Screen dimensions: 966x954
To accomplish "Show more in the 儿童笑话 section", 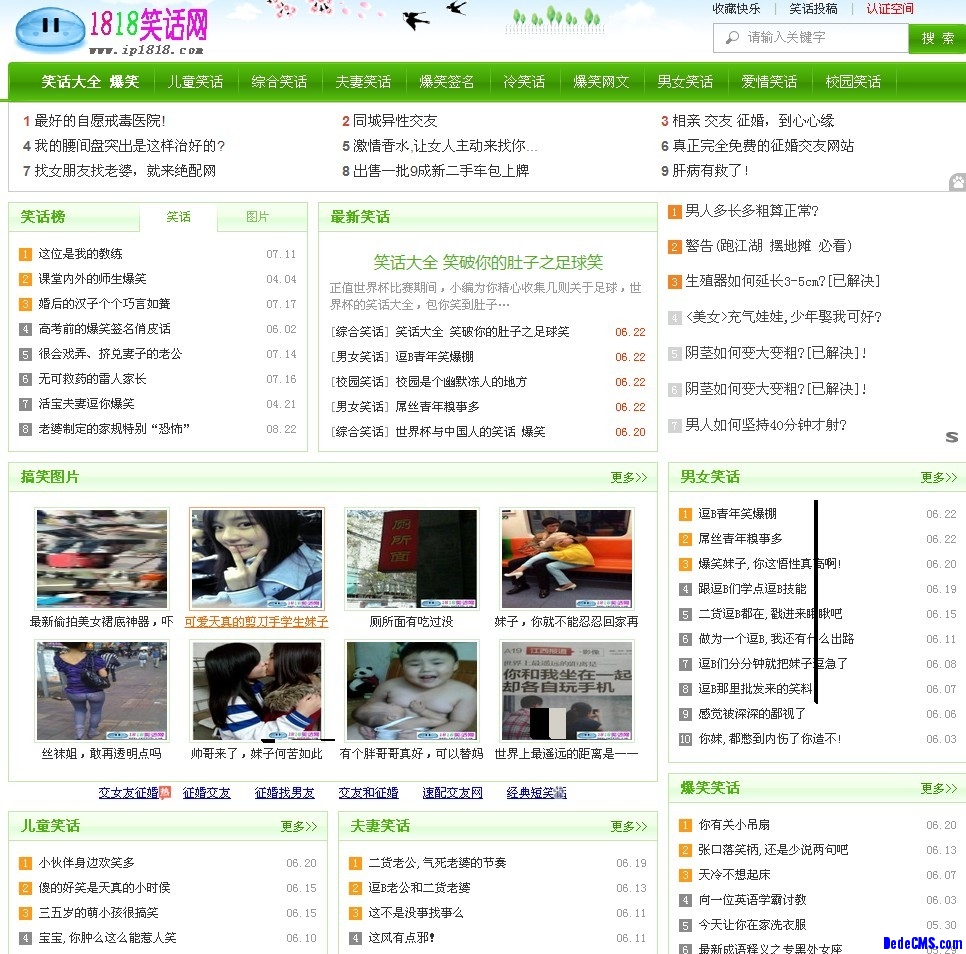I will [298, 826].
